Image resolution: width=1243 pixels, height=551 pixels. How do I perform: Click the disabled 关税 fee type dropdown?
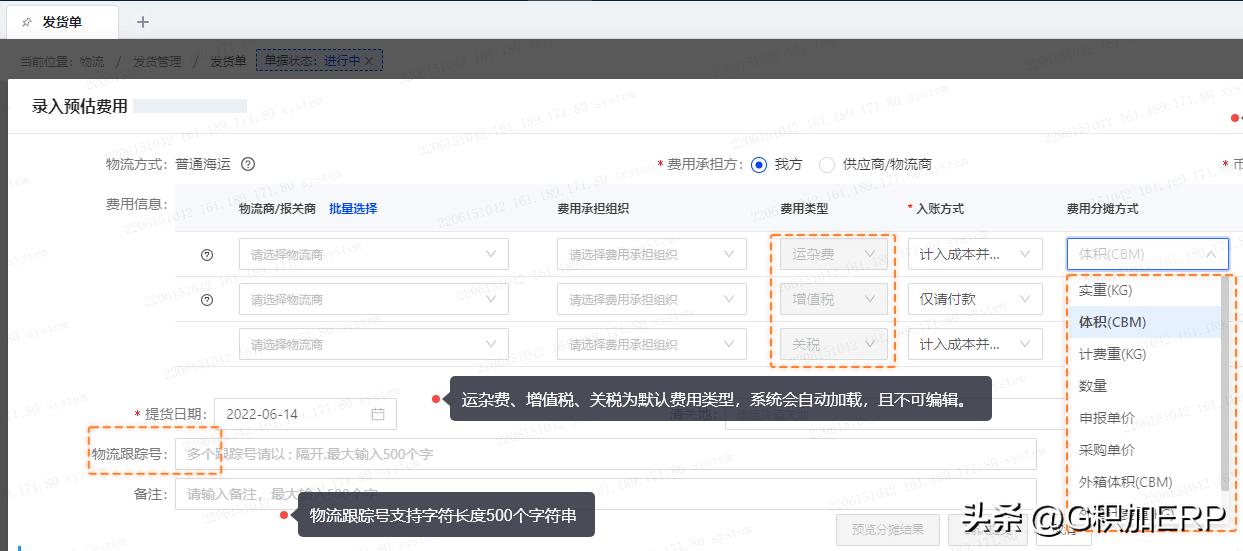click(x=835, y=344)
